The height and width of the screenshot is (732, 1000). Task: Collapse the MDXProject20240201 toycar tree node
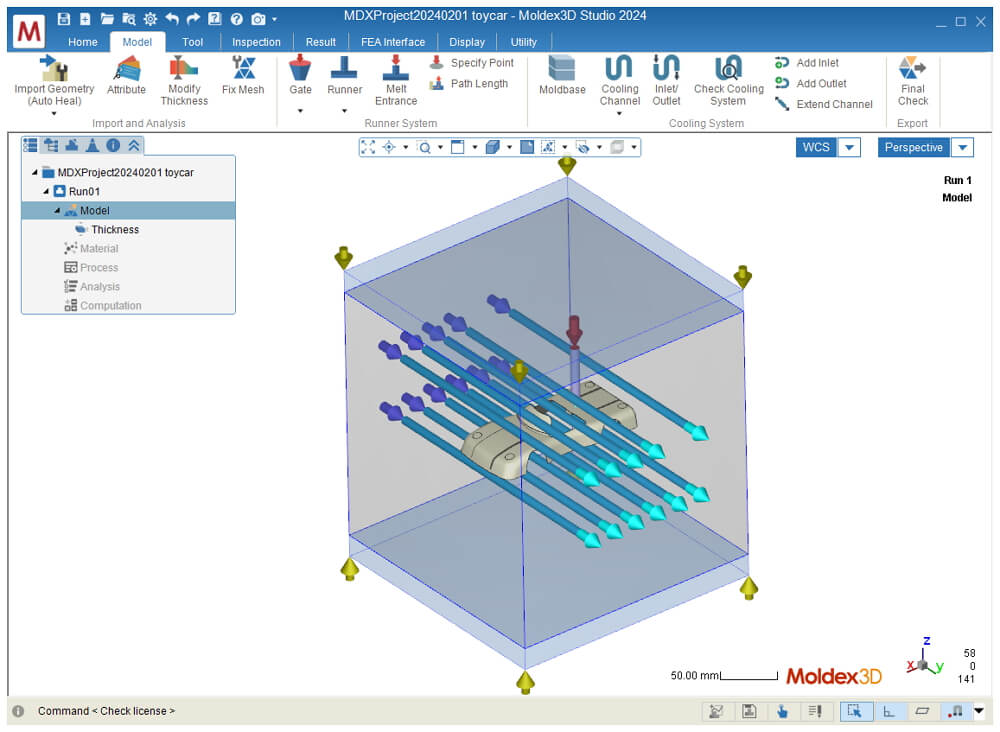click(x=34, y=172)
